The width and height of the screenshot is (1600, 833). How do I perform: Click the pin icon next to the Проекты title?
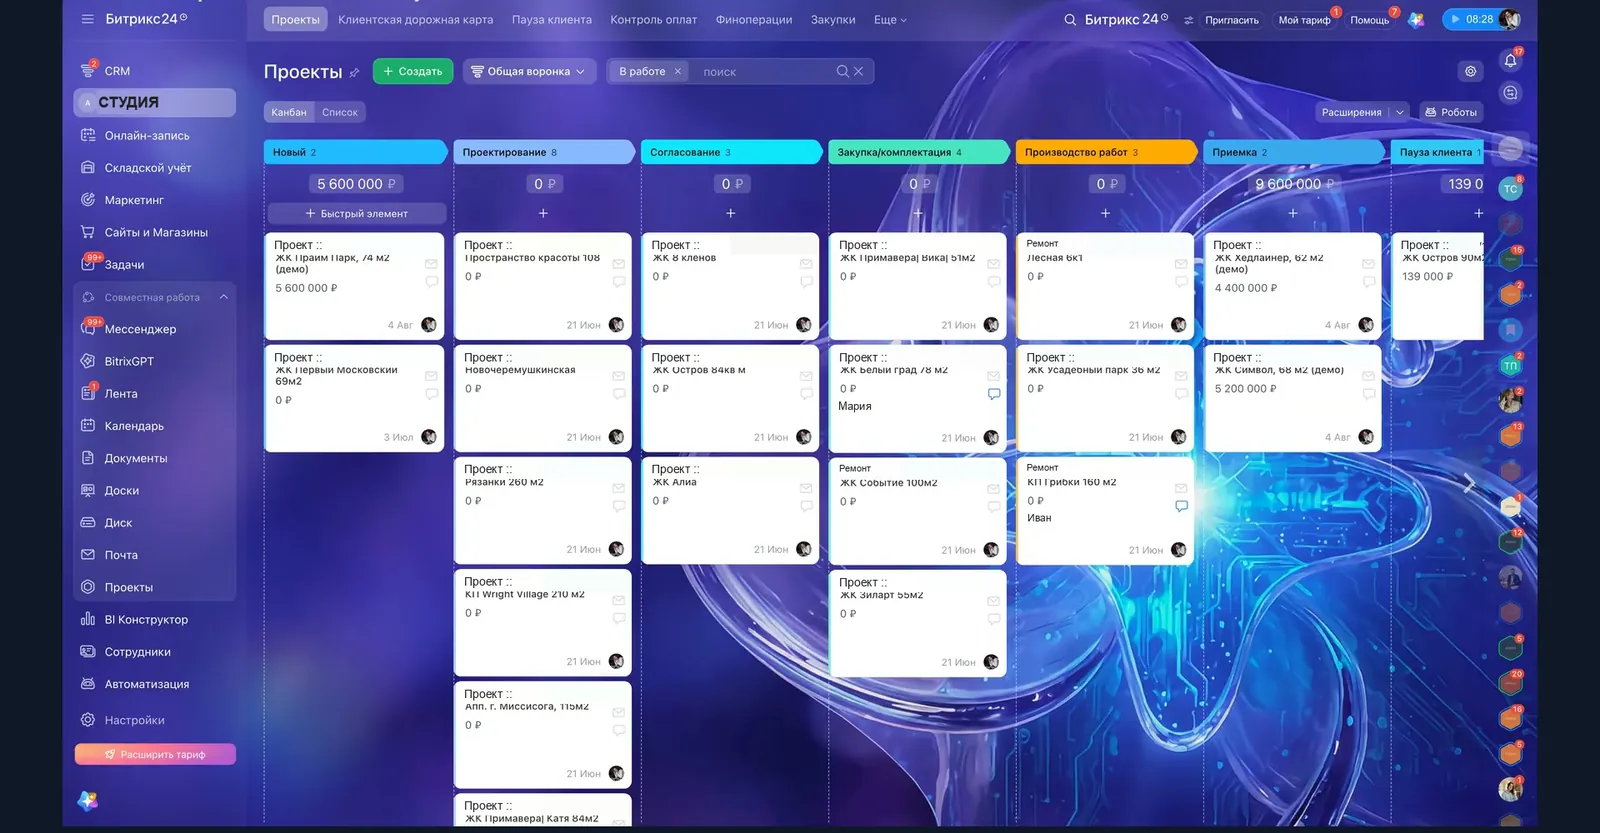pos(354,72)
